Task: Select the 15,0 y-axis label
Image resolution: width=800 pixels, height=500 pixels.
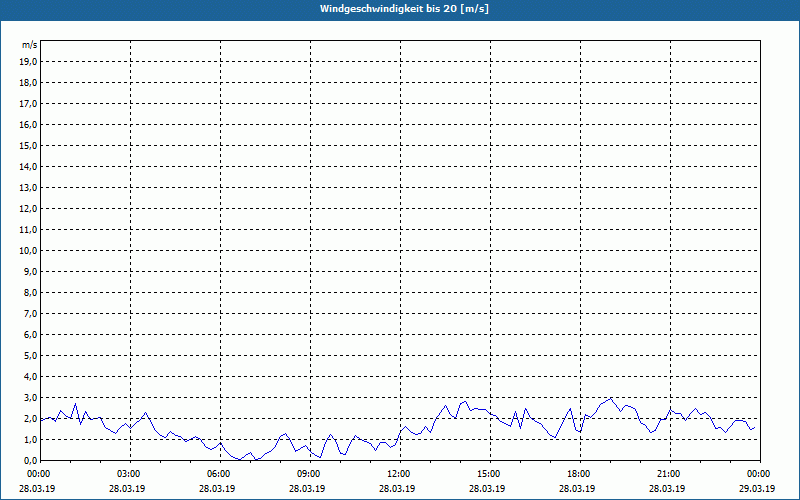Action: tap(28, 145)
